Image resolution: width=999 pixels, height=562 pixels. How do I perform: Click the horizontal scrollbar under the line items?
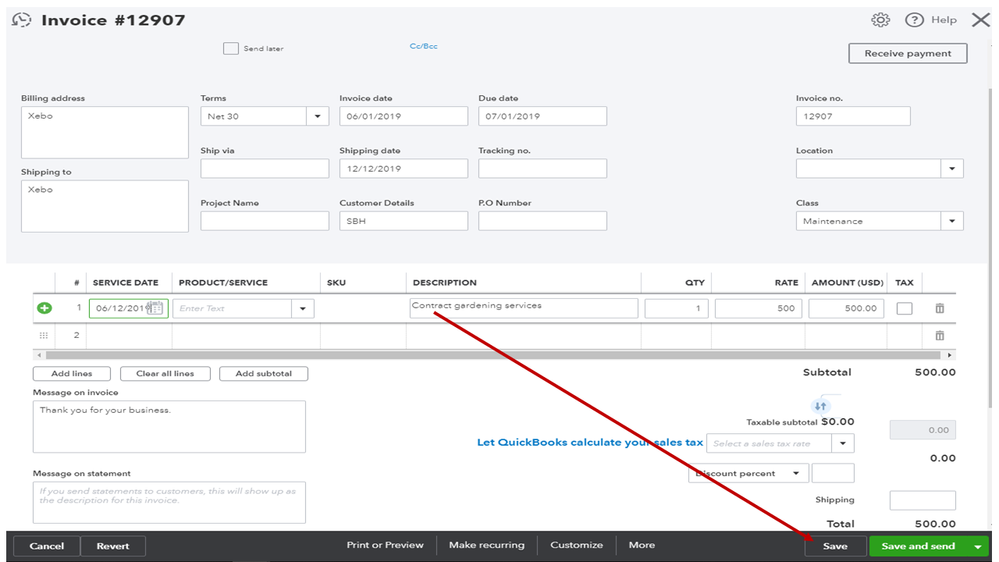[x=494, y=355]
